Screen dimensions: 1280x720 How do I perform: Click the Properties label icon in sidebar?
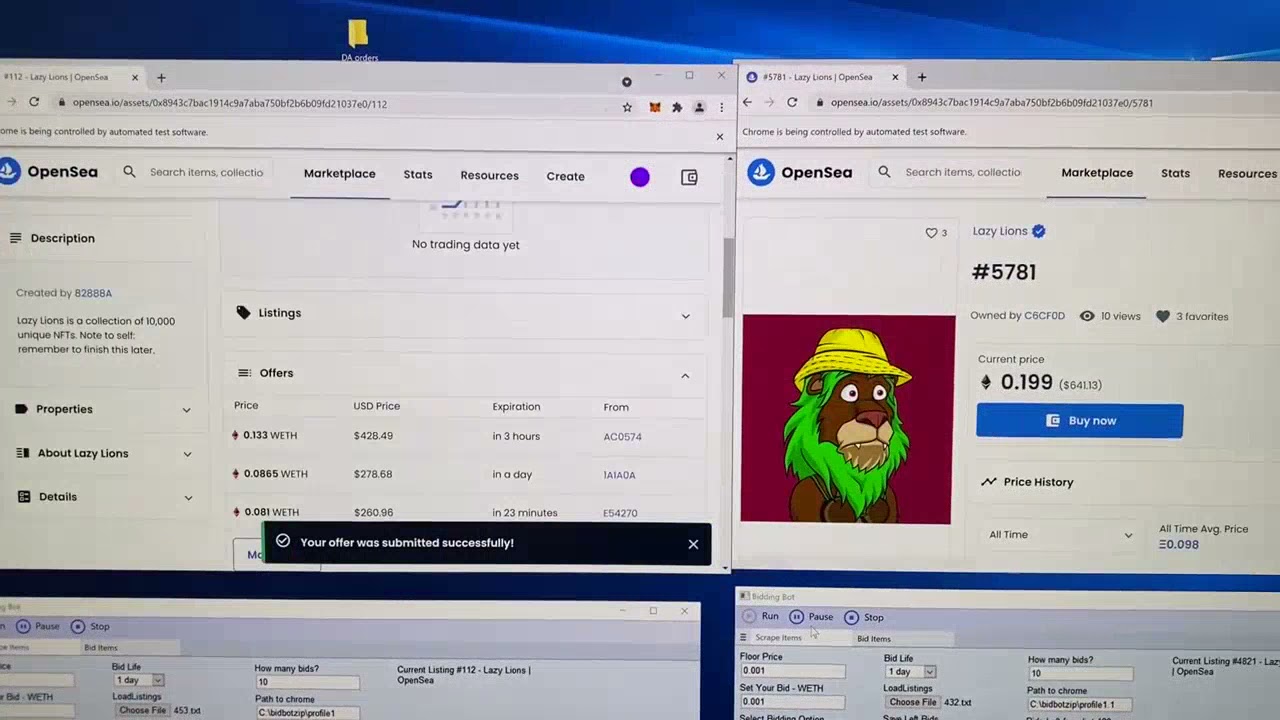coord(22,409)
